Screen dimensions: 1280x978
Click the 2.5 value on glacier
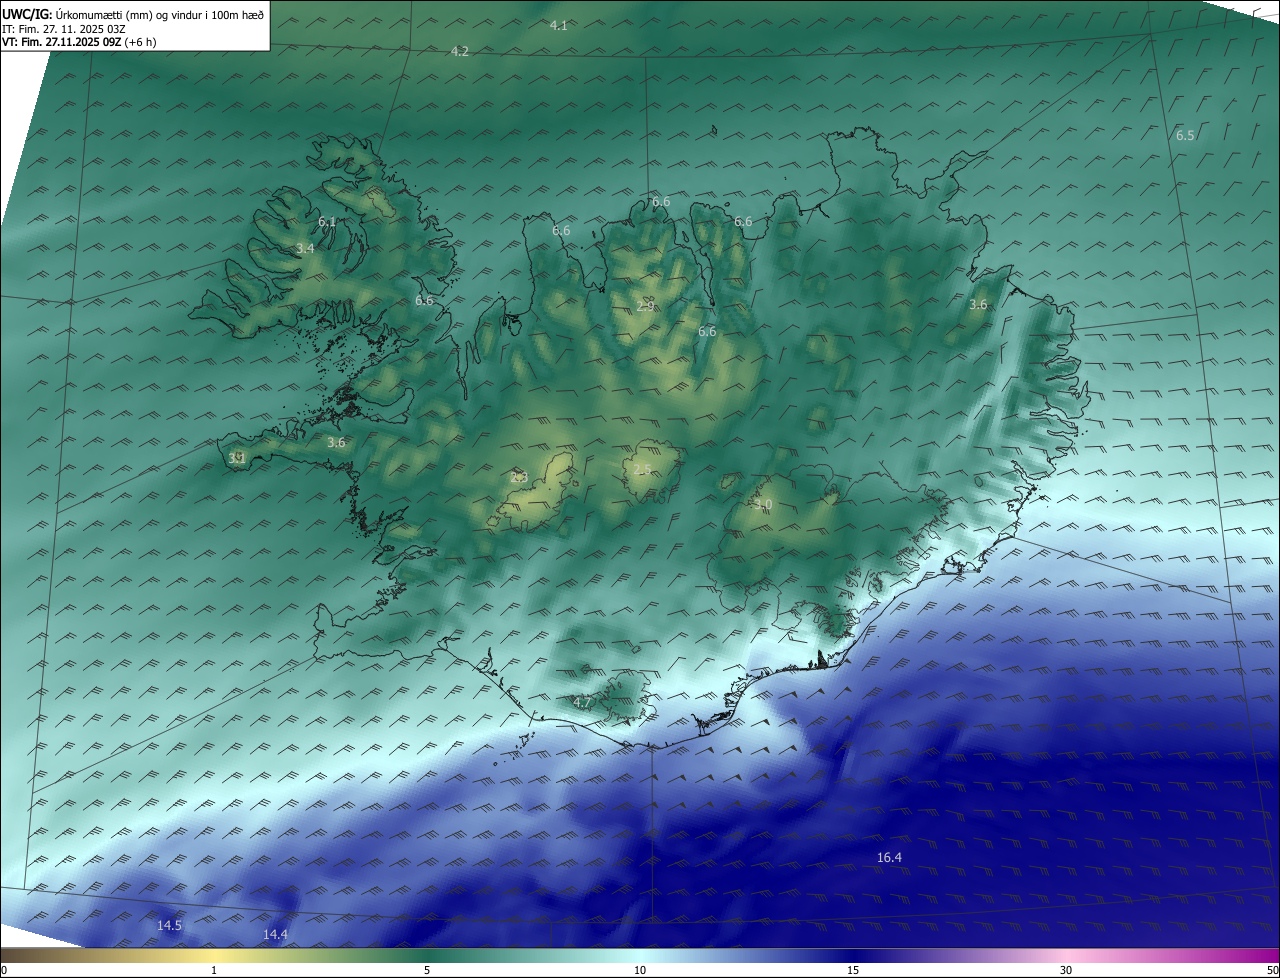pyautogui.click(x=642, y=469)
